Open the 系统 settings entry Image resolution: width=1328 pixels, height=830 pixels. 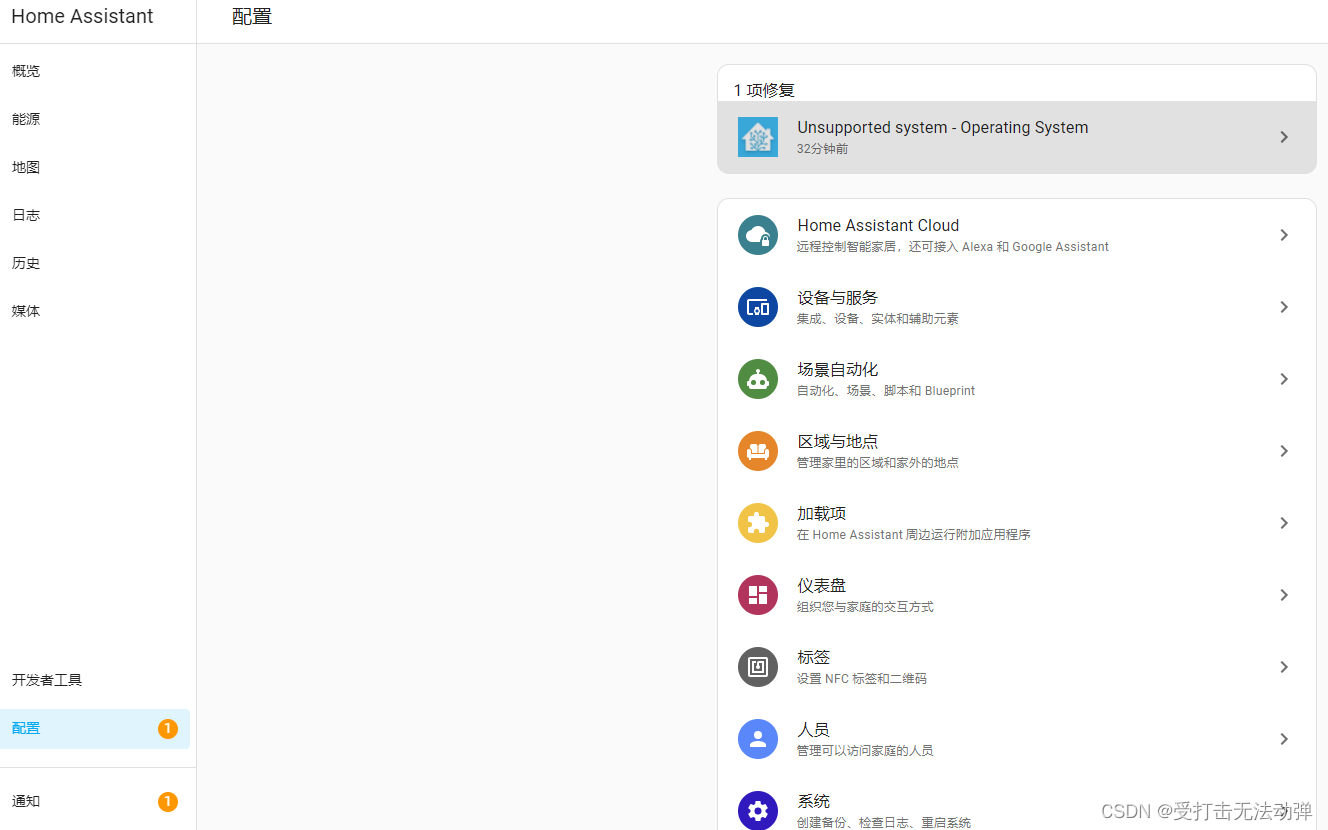click(1017, 803)
